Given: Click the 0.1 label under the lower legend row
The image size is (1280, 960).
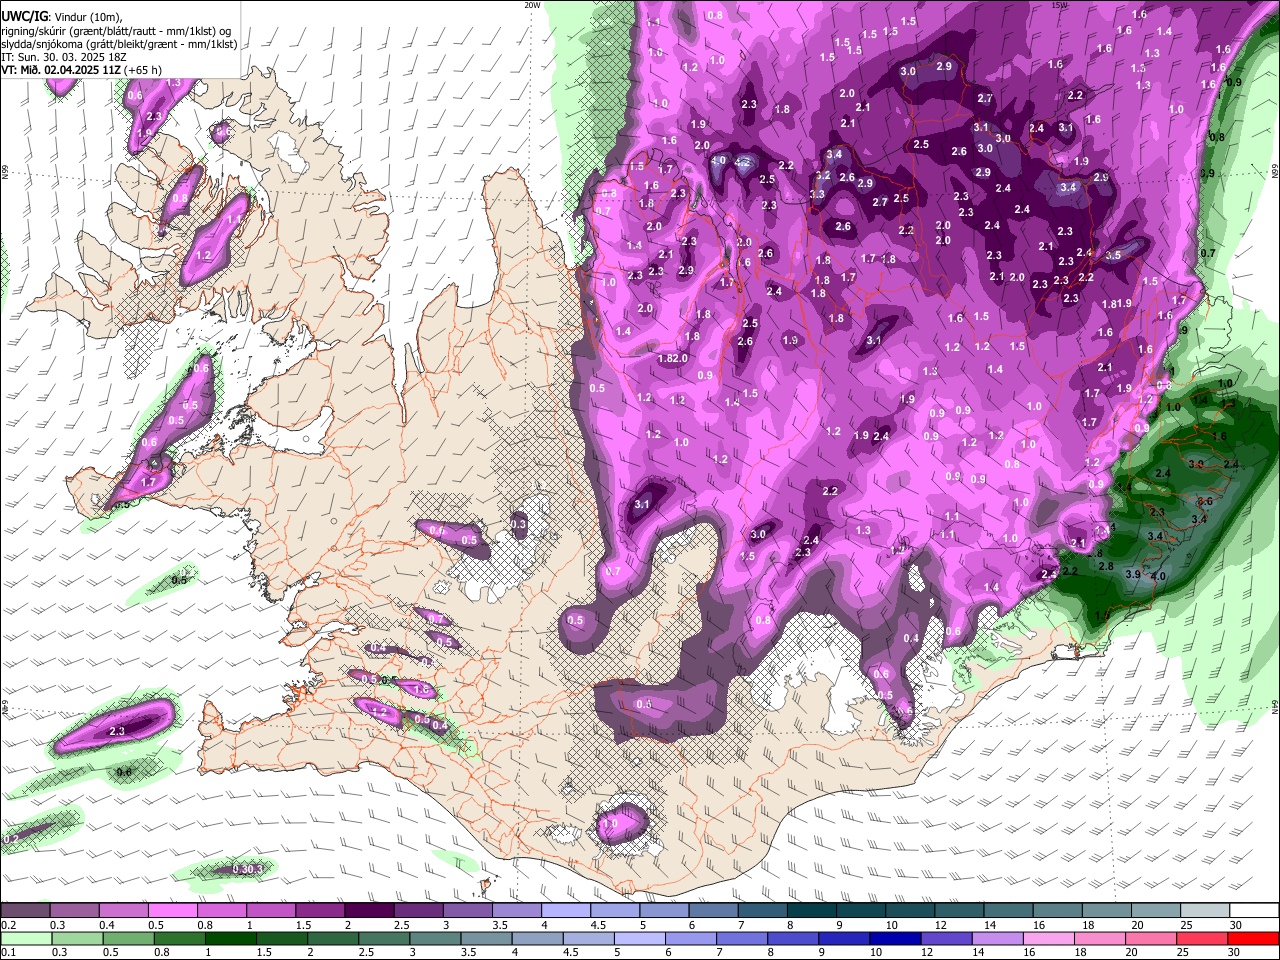Looking at the screenshot, I should pos(7,952).
